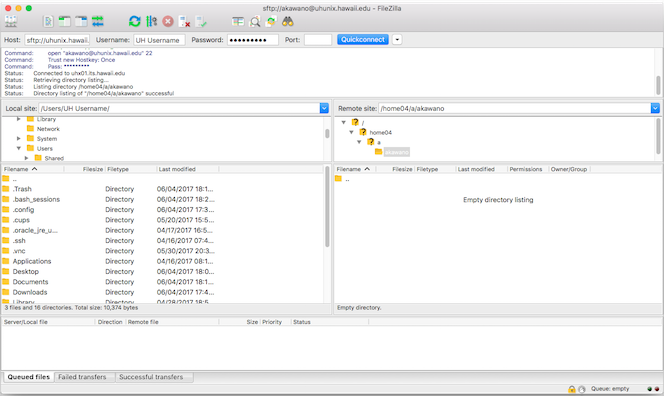The width and height of the screenshot is (664, 396).
Task: Collapse the Users folder in local tree
Action: point(19,148)
